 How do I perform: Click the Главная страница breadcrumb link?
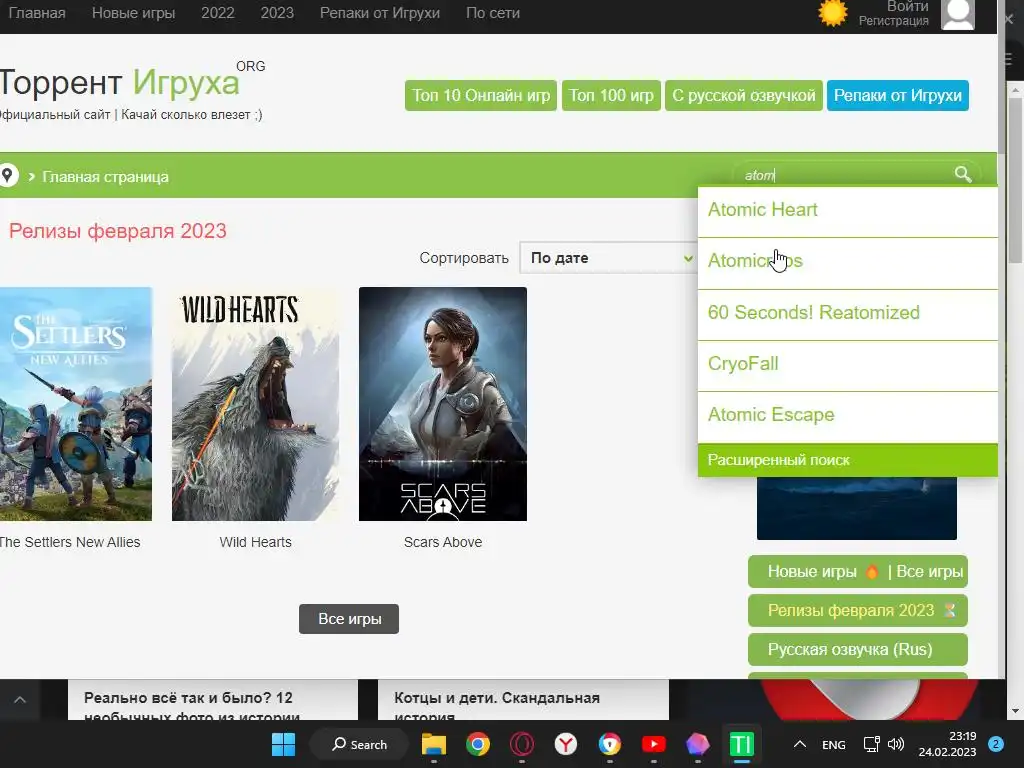pyautogui.click(x=105, y=177)
